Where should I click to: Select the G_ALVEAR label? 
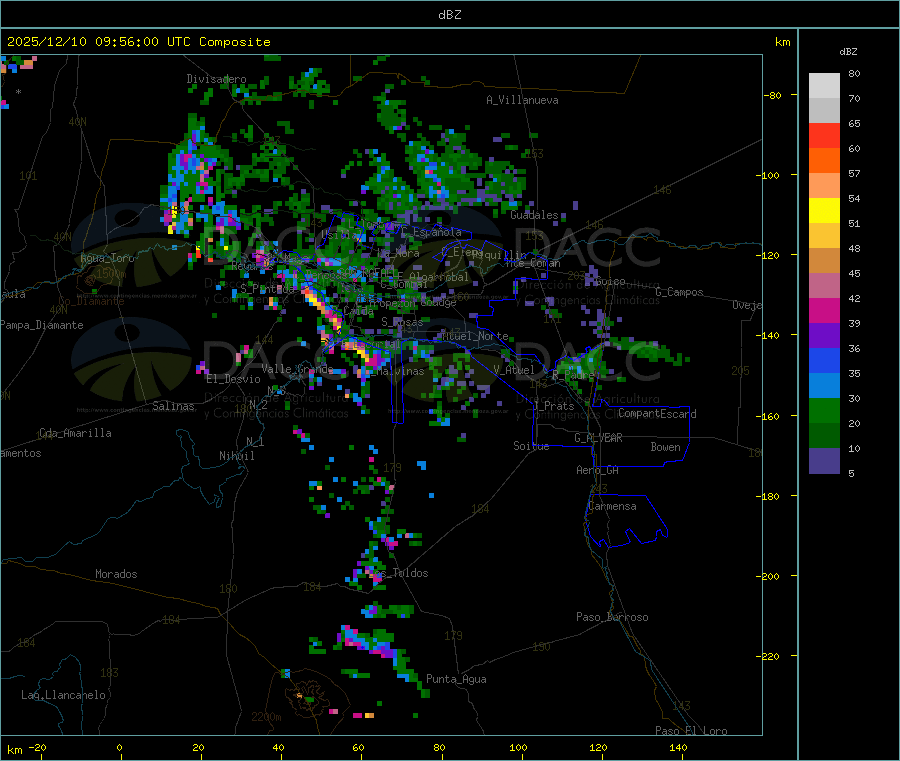(x=598, y=438)
